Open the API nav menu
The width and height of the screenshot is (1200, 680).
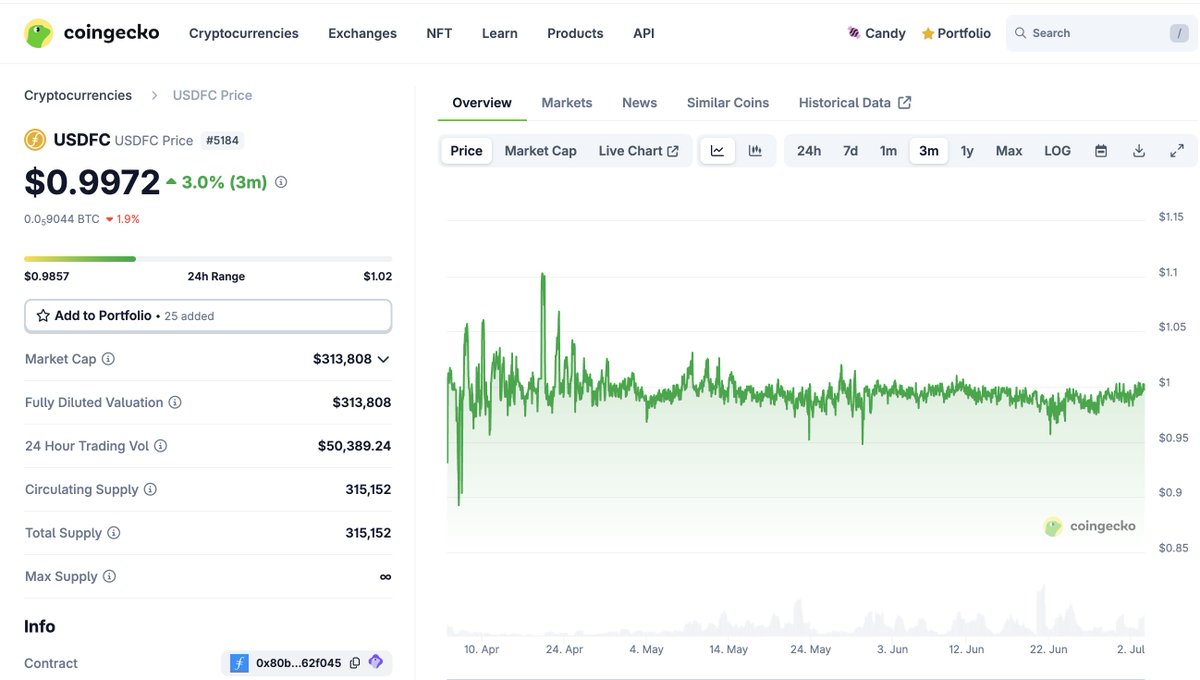[x=644, y=33]
